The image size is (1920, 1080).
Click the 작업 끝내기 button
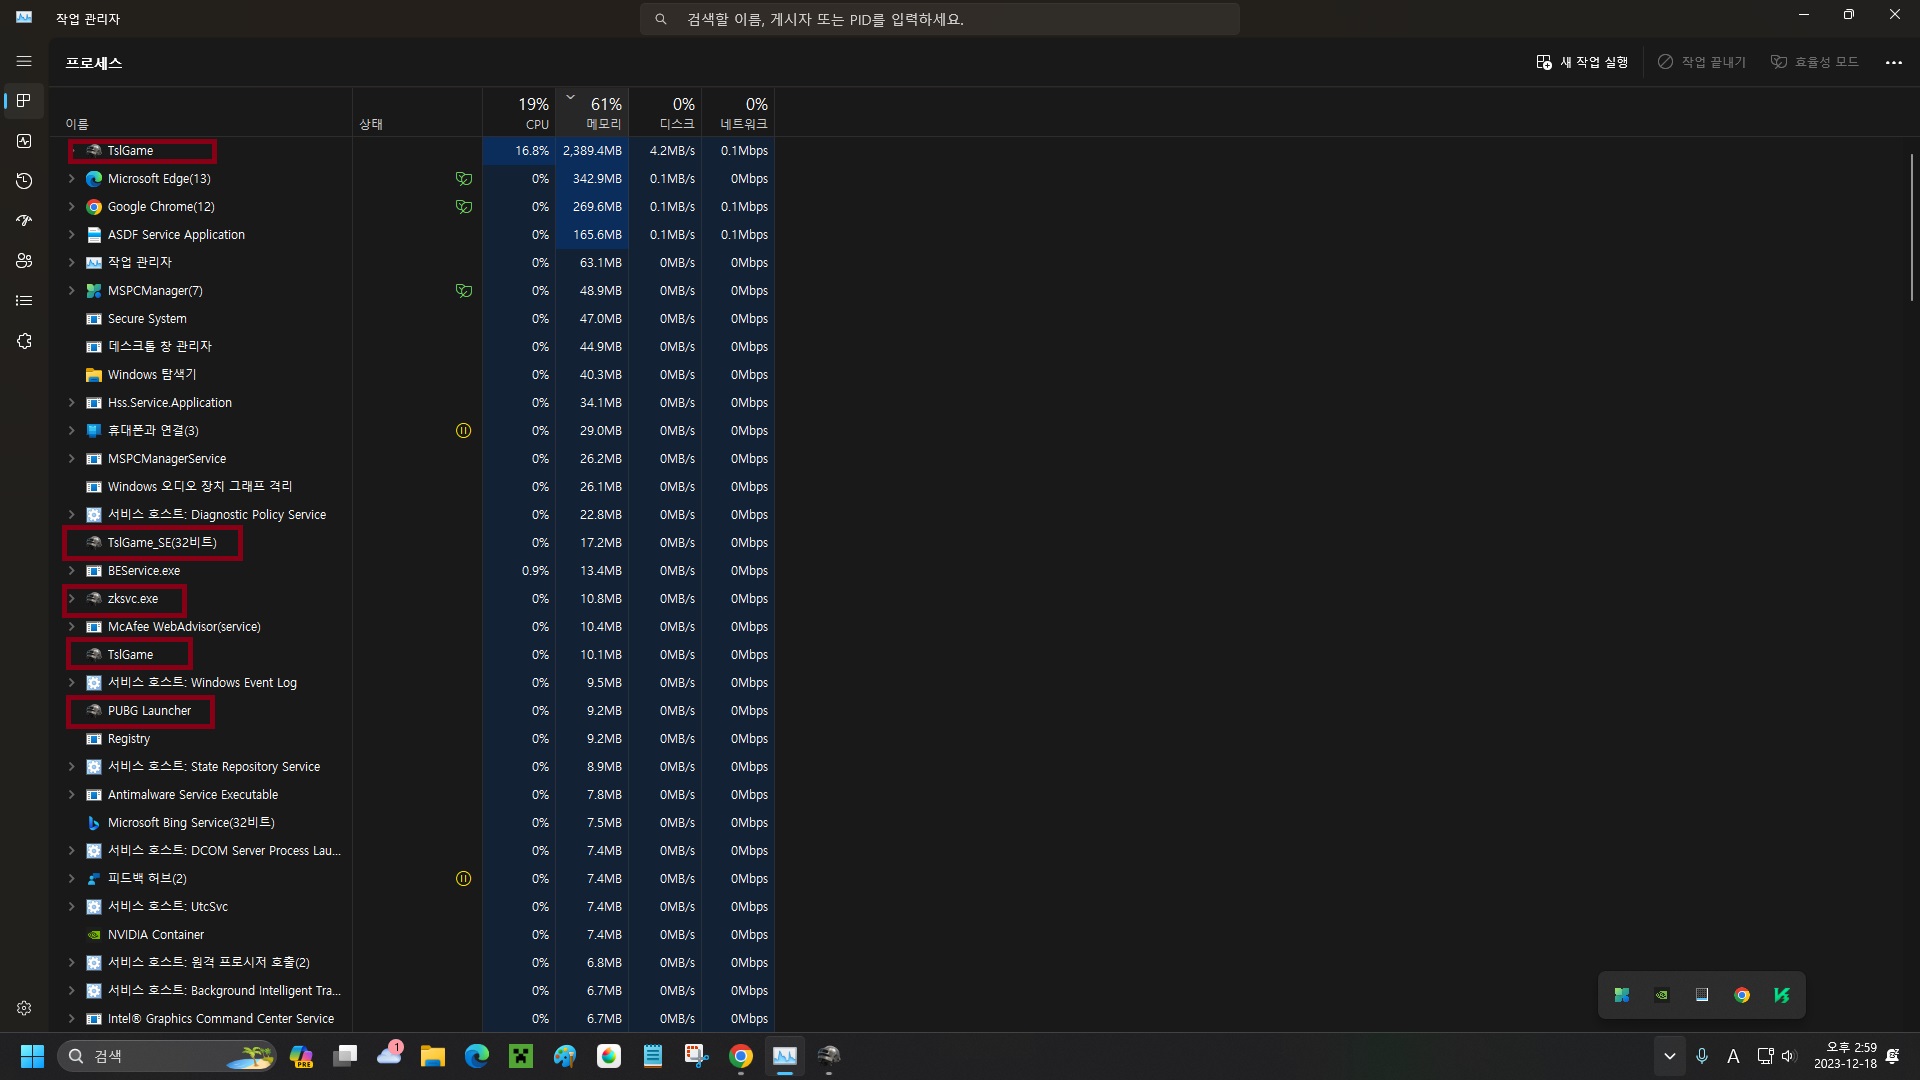coord(1701,62)
